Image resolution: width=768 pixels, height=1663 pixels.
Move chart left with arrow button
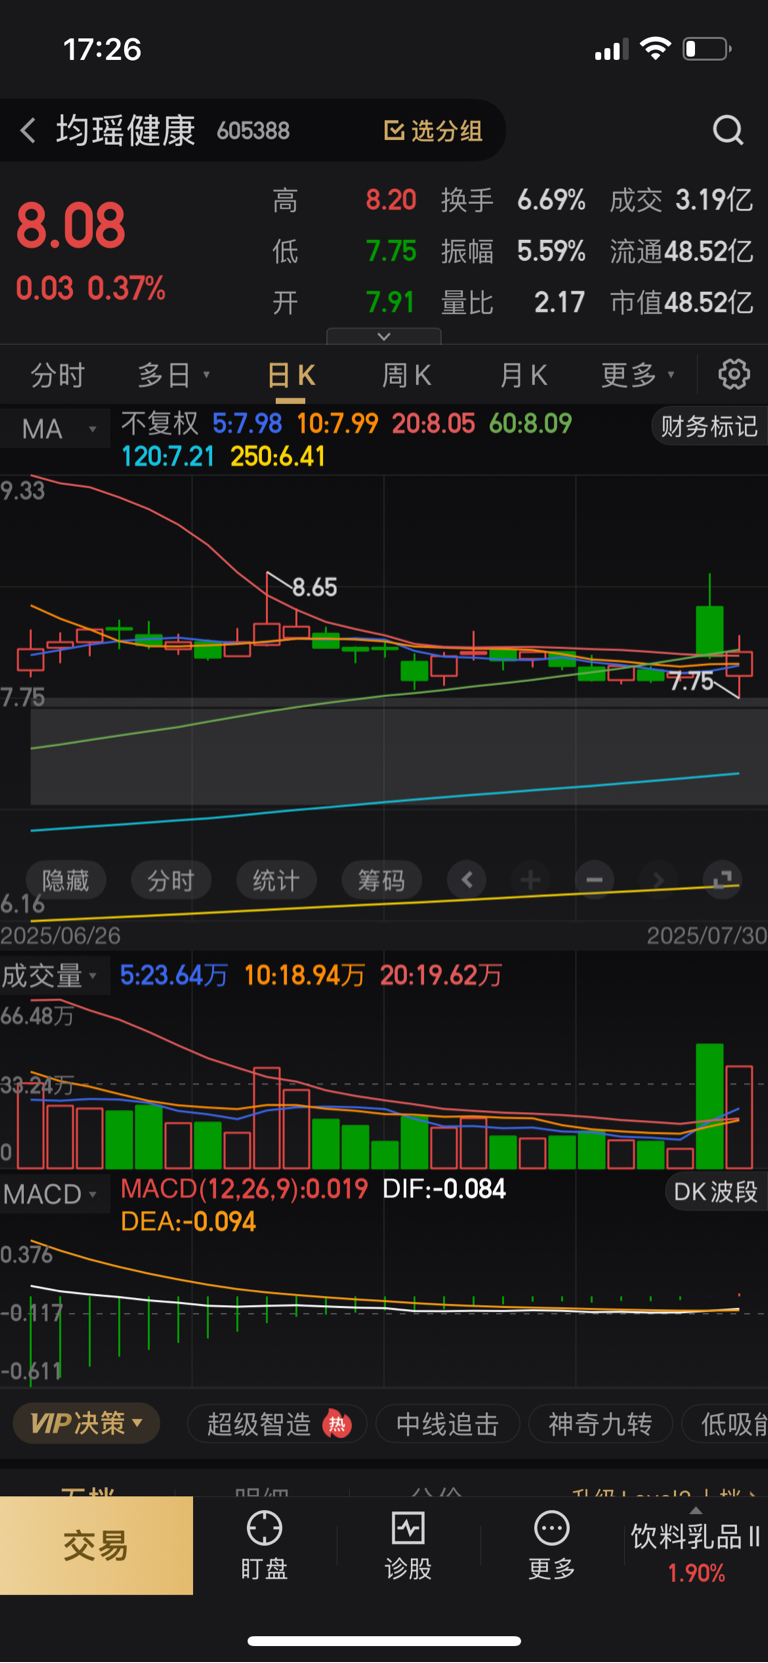click(467, 880)
